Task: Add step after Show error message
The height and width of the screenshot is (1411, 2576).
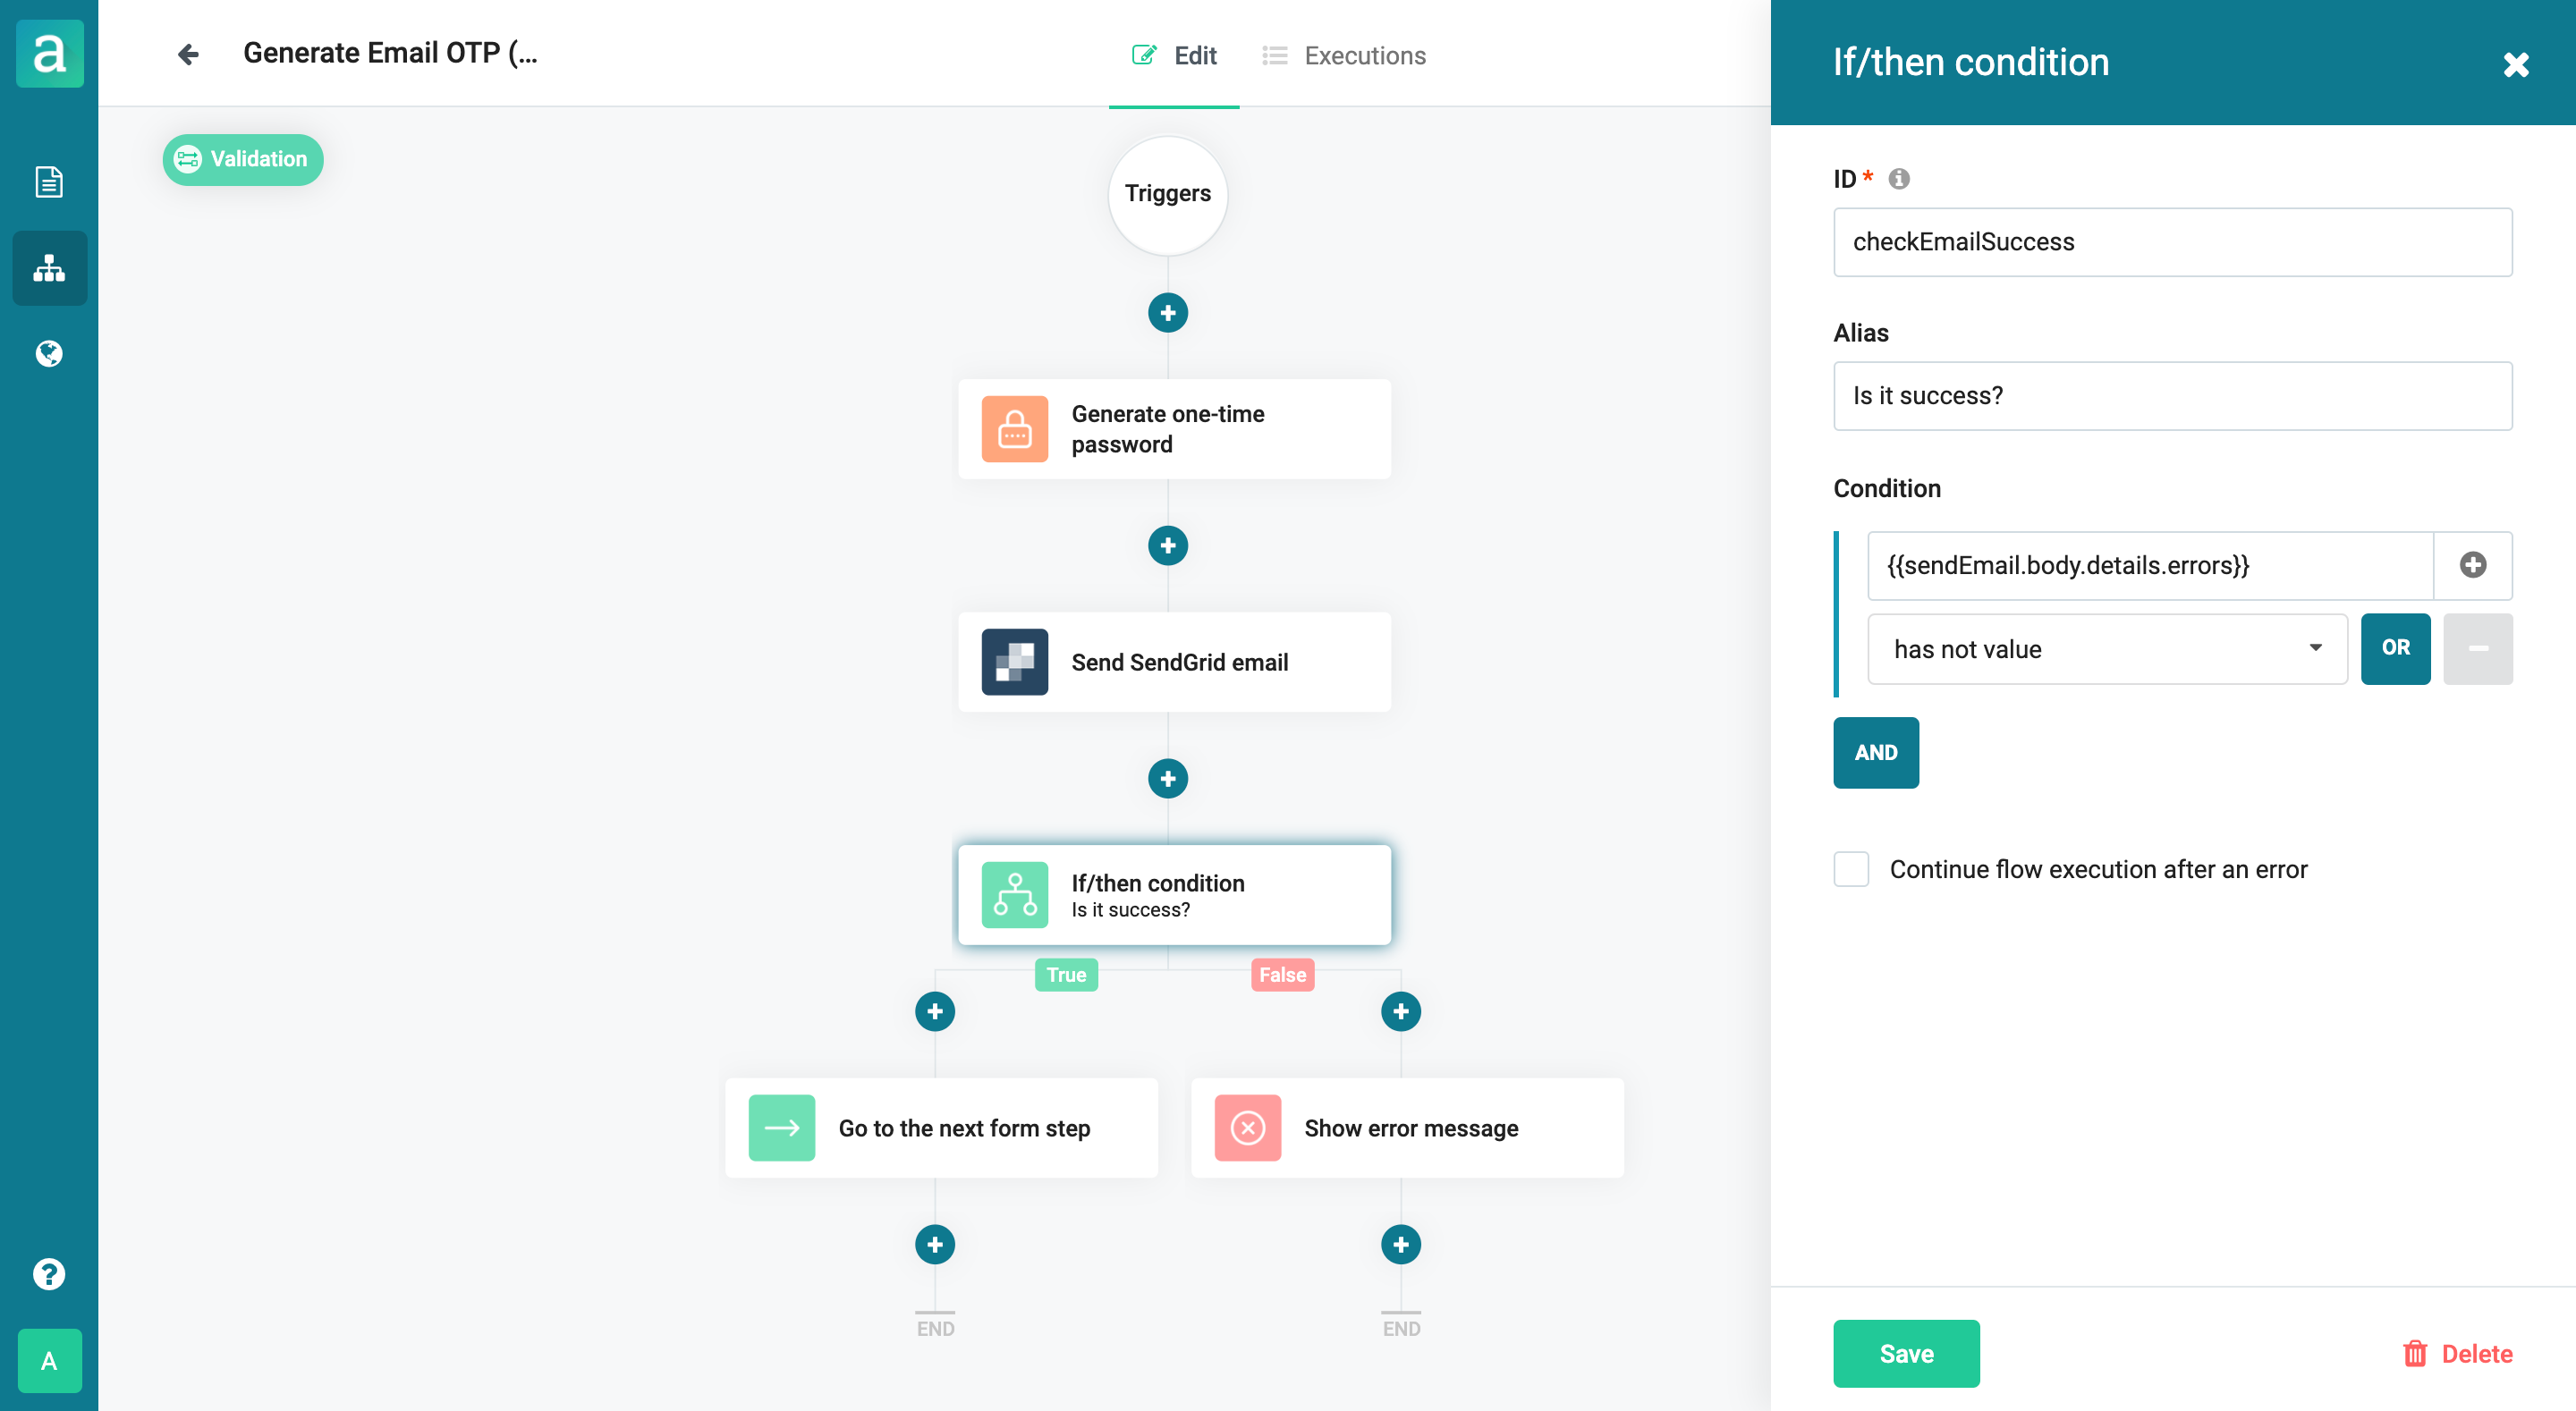Action: (1400, 1244)
